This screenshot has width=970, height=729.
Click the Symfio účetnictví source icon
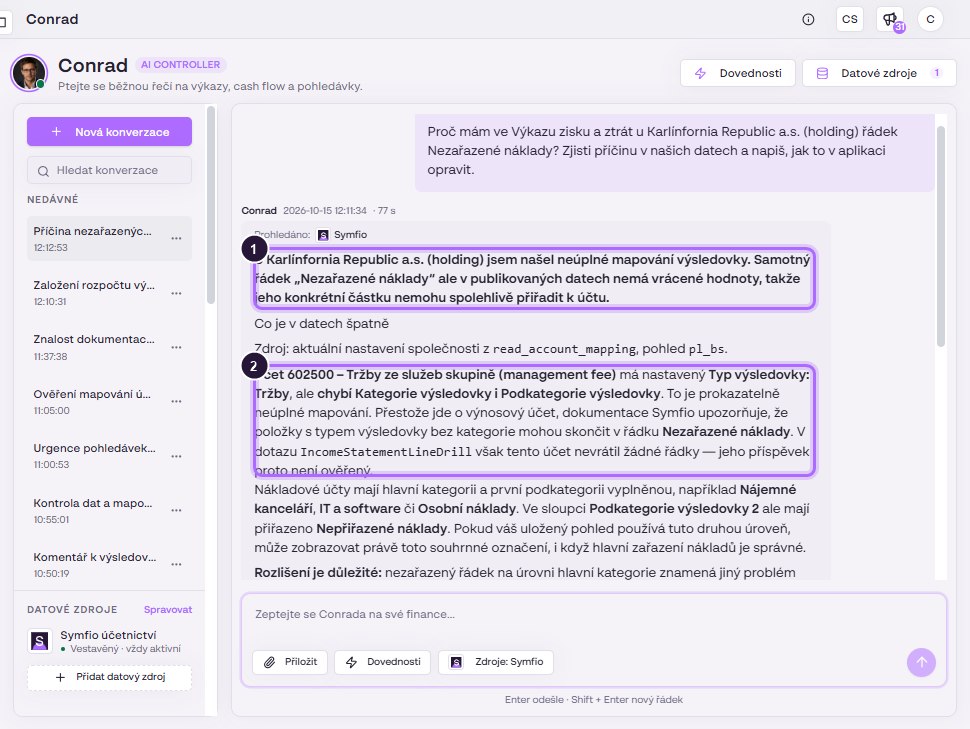tap(40, 641)
